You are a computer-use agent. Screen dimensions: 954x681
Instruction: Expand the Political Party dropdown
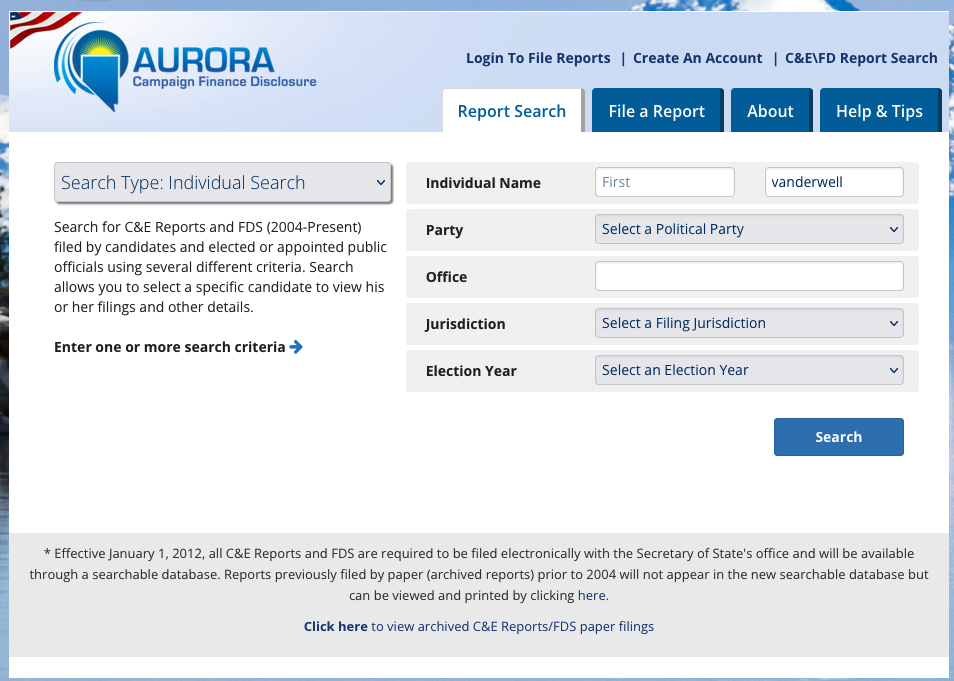point(749,229)
